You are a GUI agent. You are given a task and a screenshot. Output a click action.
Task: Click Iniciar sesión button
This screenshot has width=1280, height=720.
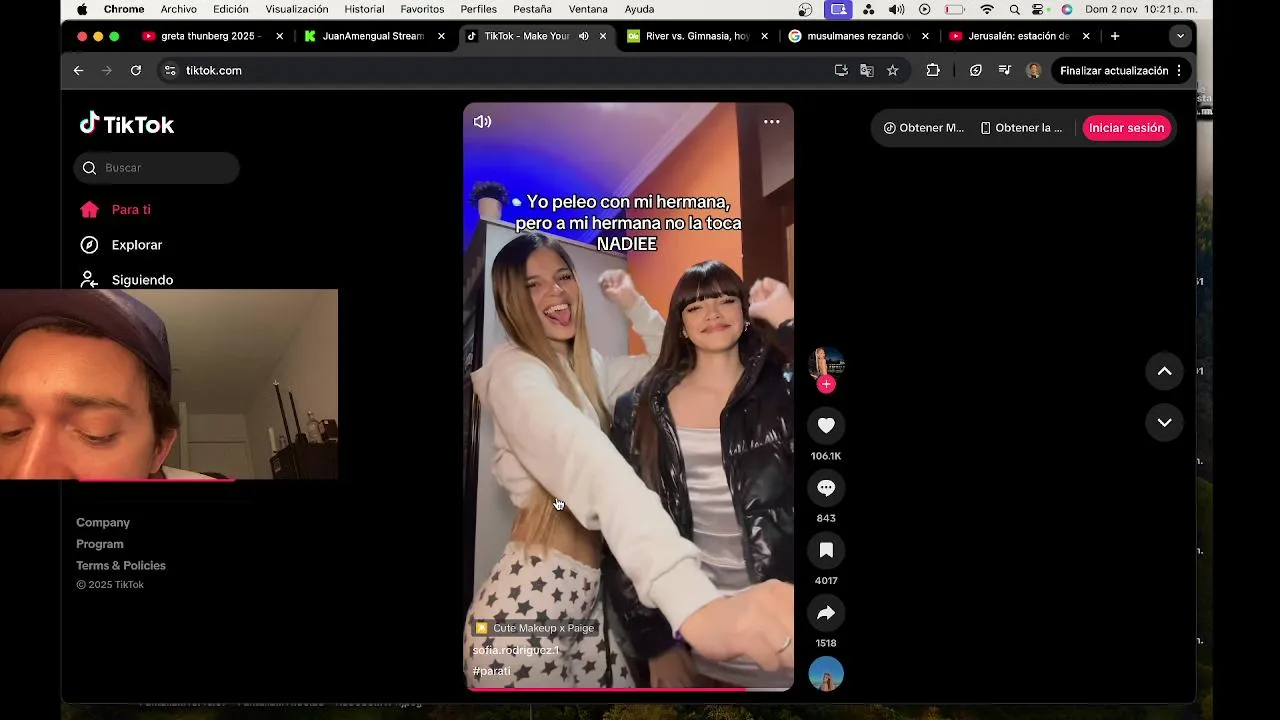1126,128
